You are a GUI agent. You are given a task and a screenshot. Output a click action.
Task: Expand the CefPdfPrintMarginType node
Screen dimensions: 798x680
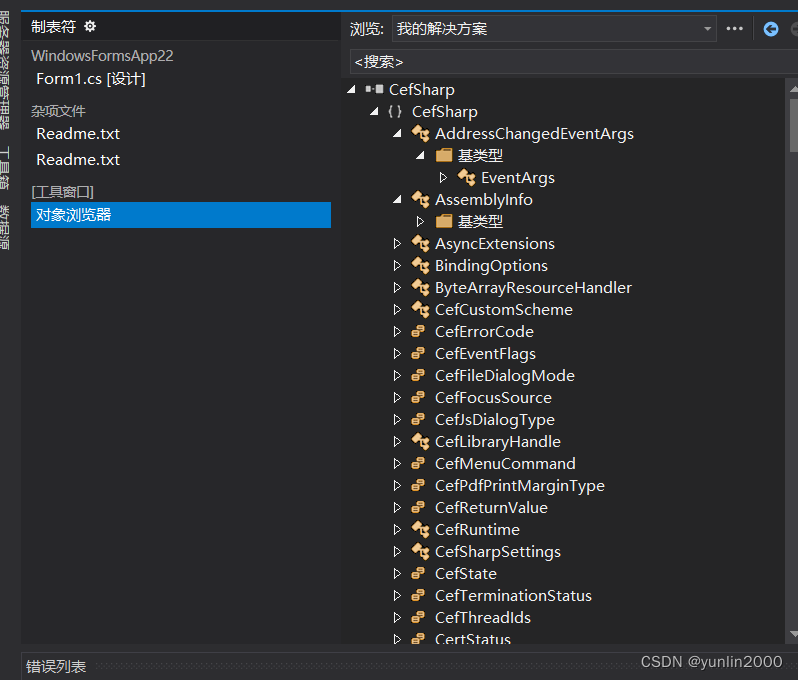(397, 485)
